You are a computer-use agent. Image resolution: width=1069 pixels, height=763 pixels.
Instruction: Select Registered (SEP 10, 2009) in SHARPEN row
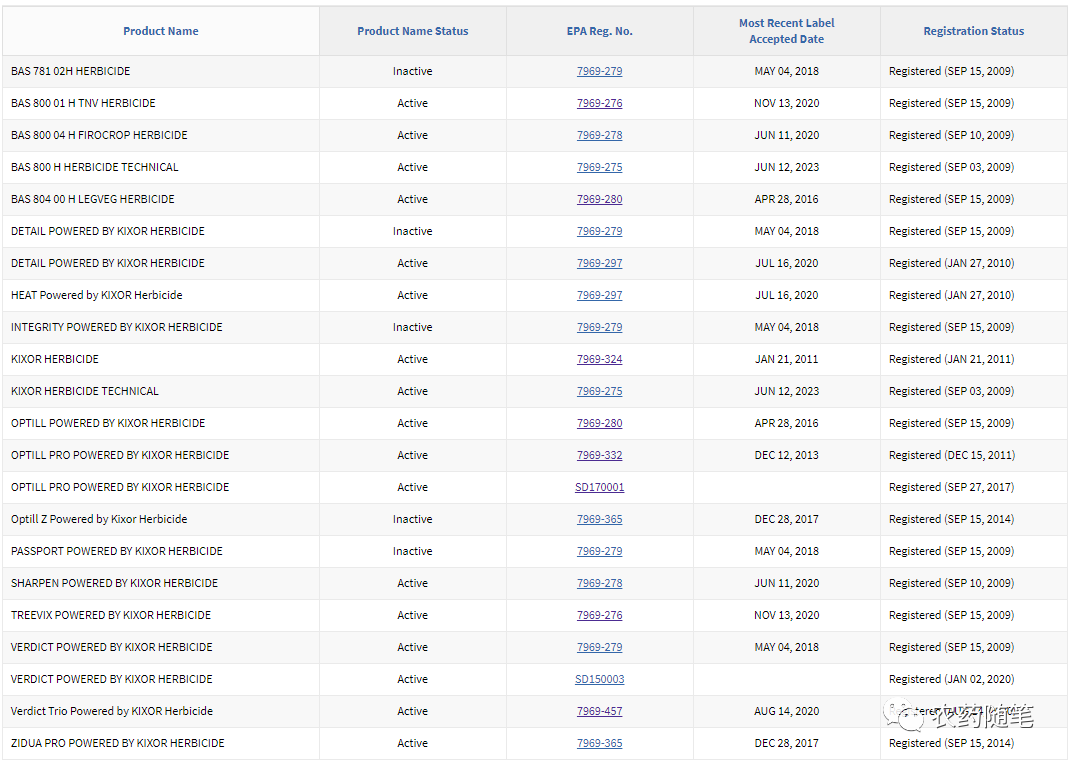coord(952,584)
